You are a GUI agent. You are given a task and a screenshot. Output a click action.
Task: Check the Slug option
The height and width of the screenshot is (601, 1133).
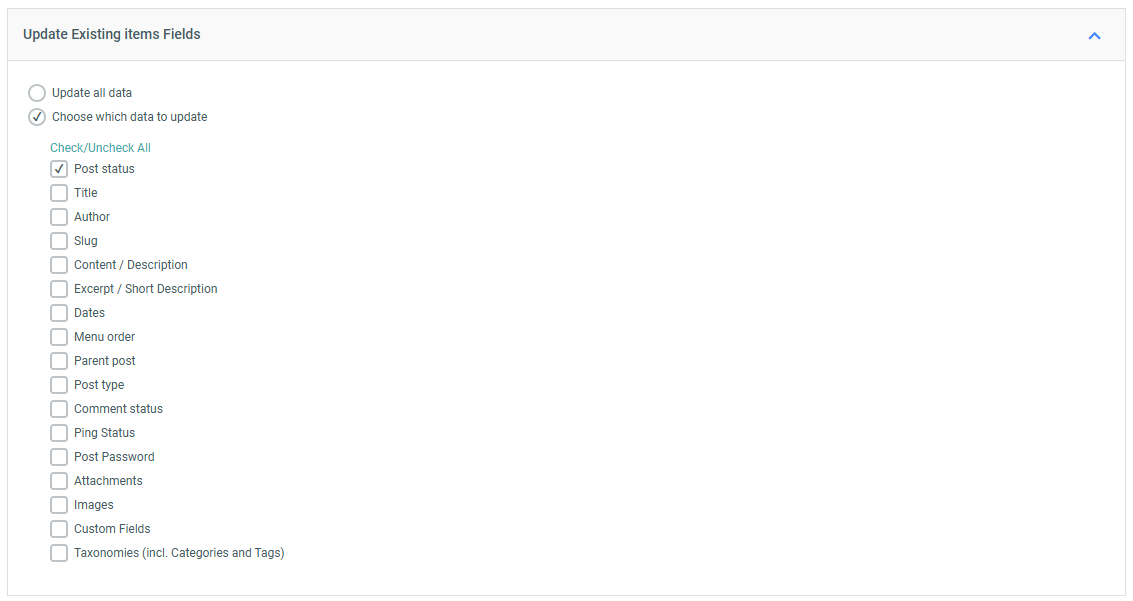(59, 241)
